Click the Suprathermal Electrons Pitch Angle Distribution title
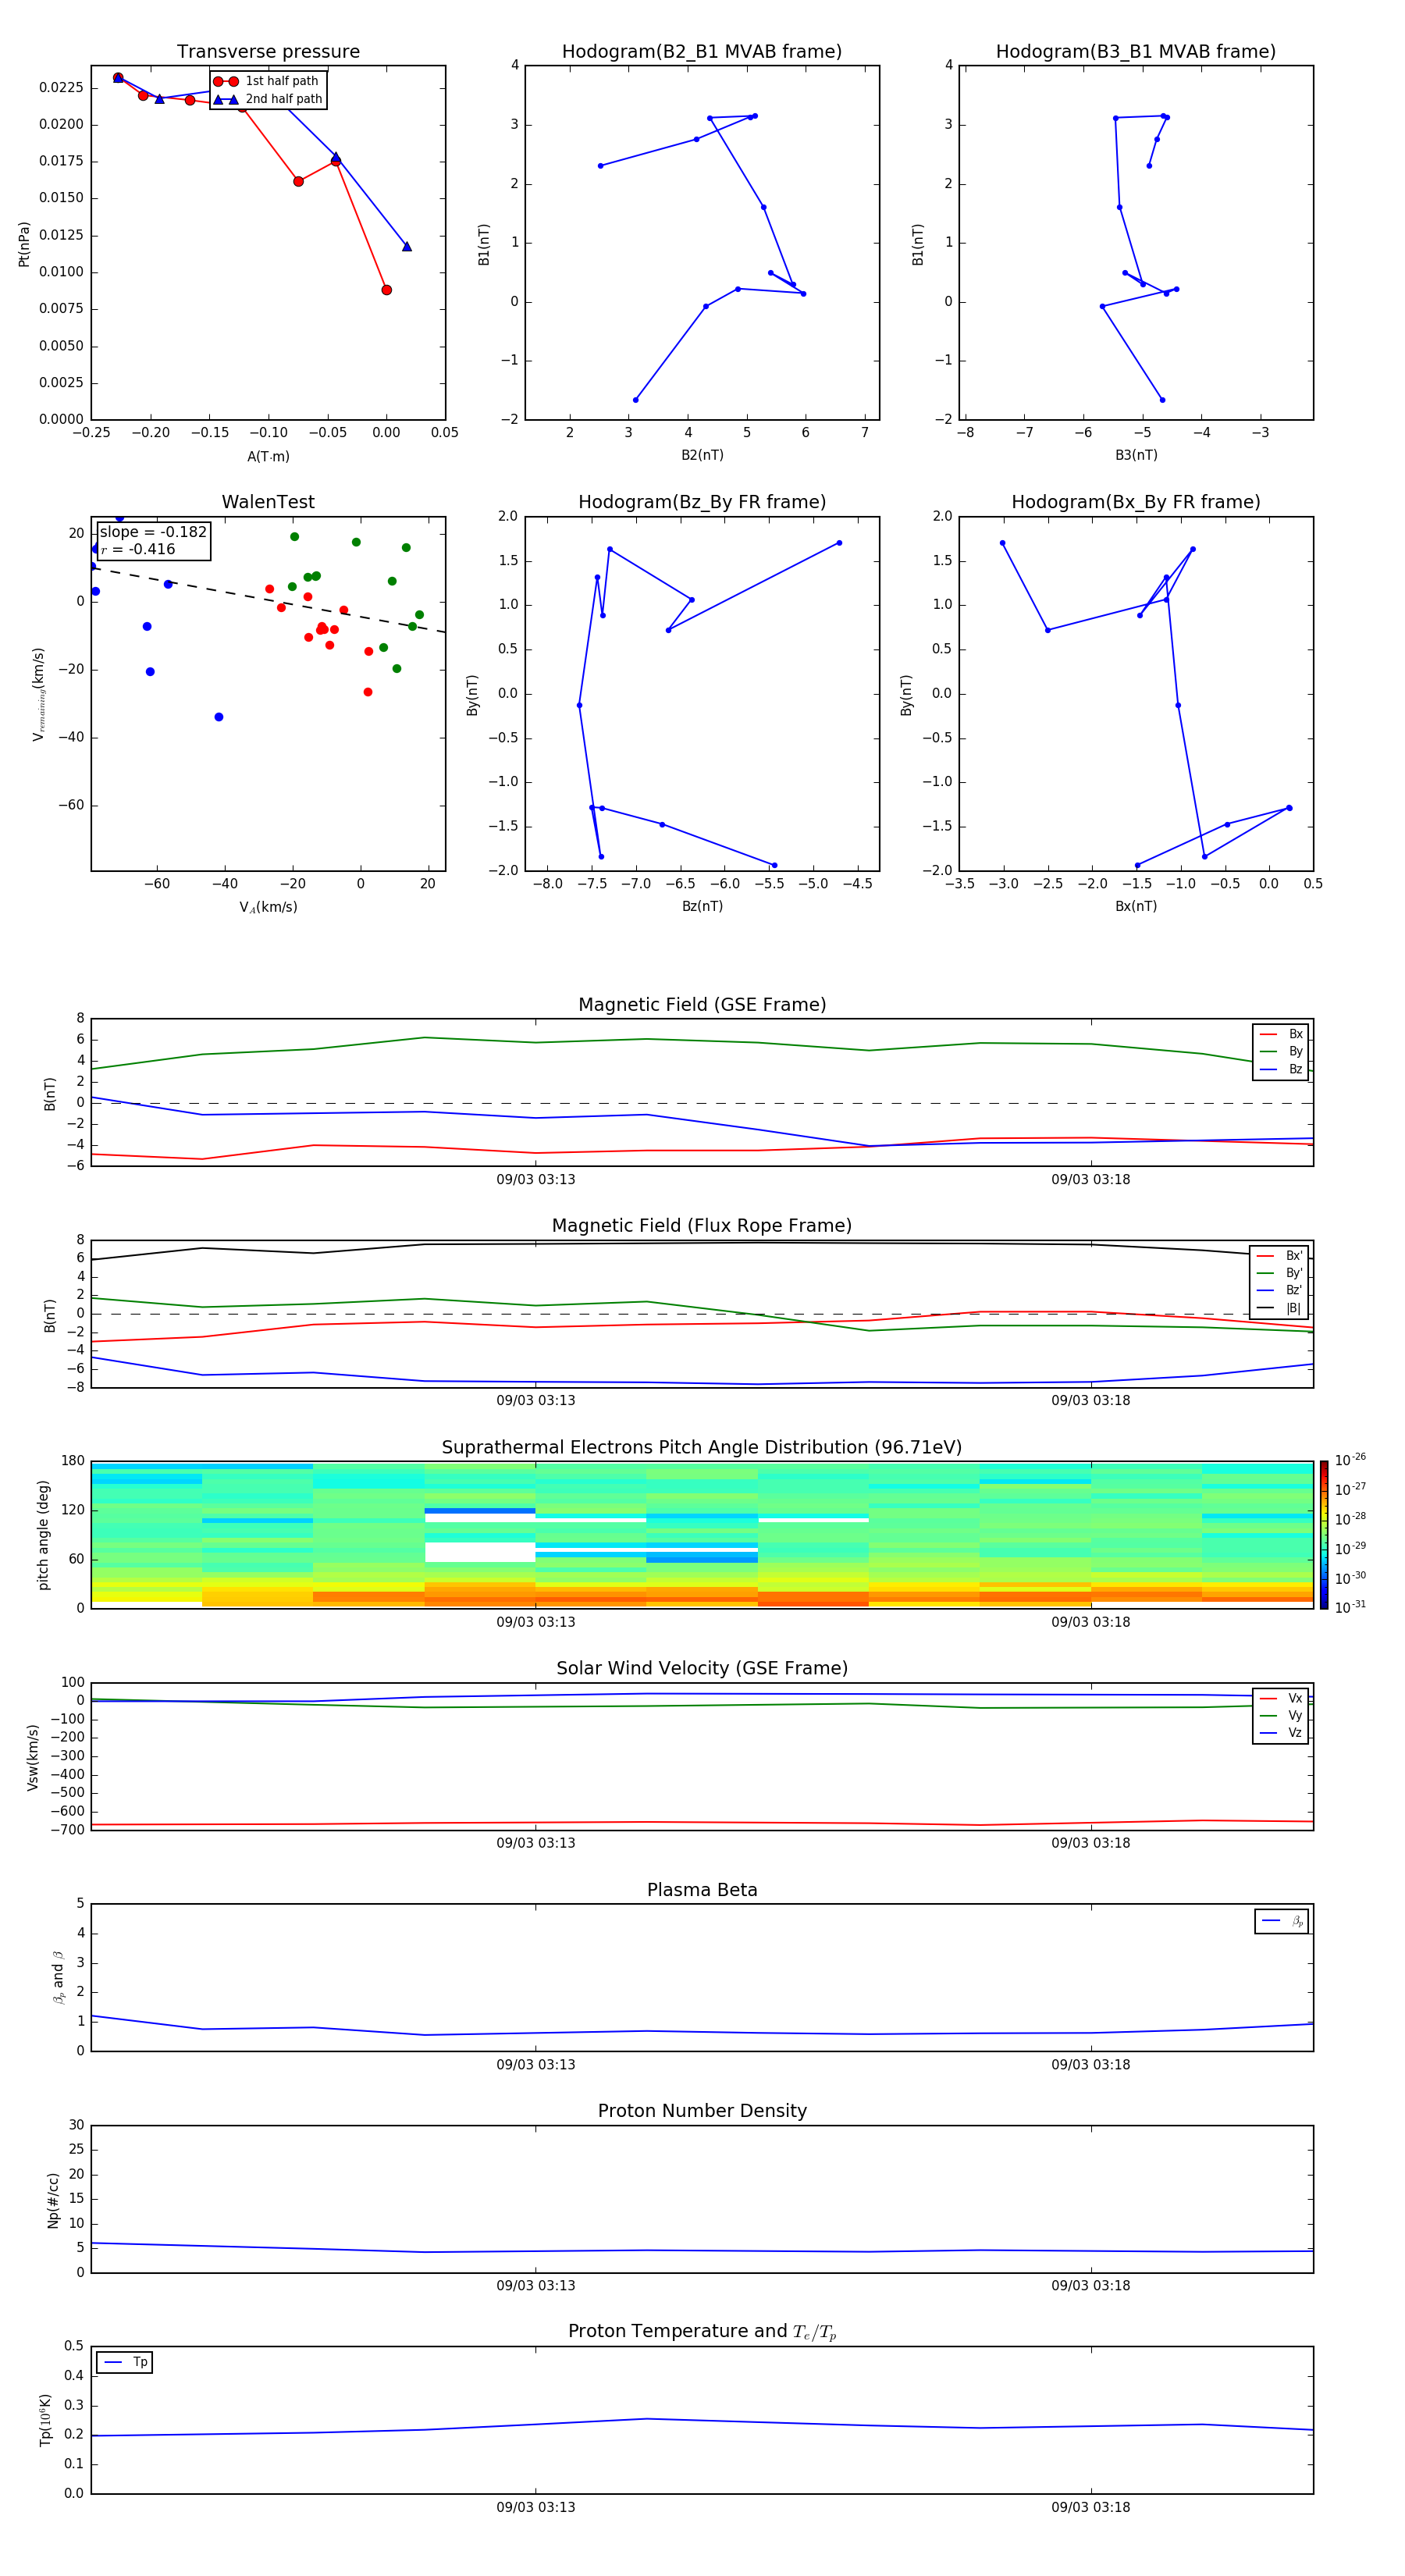 pos(702,1448)
